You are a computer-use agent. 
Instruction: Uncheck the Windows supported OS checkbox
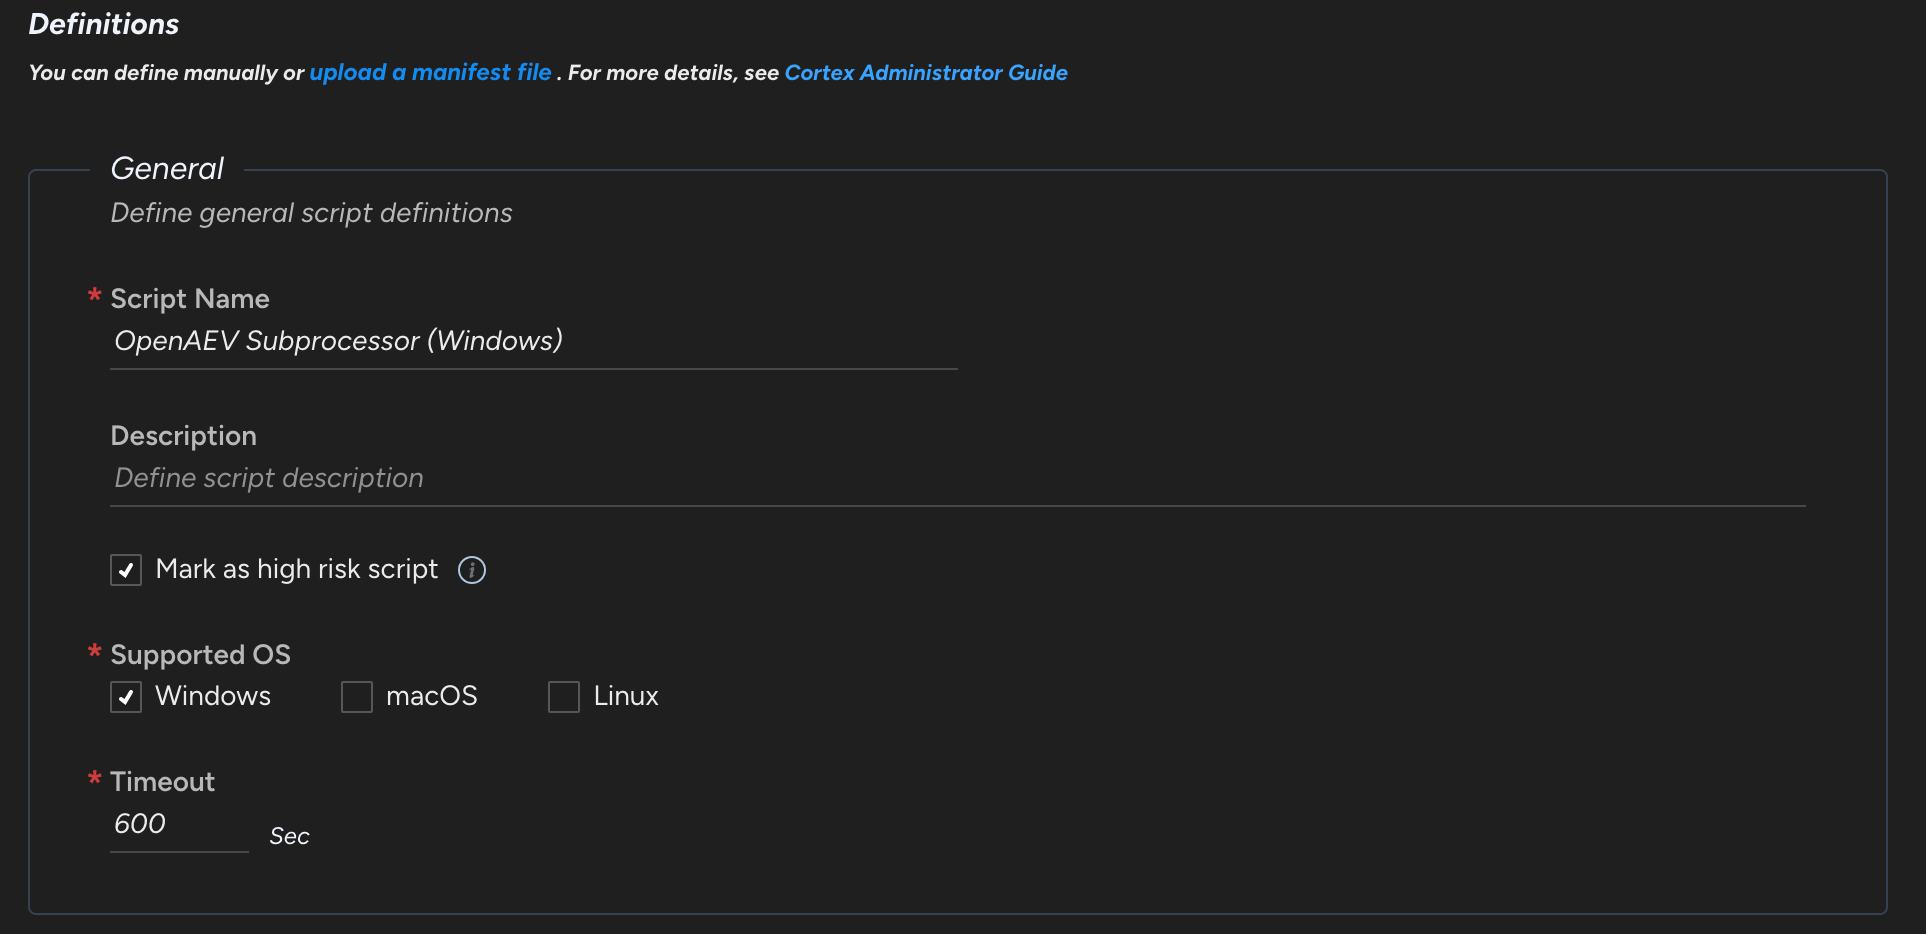(126, 697)
